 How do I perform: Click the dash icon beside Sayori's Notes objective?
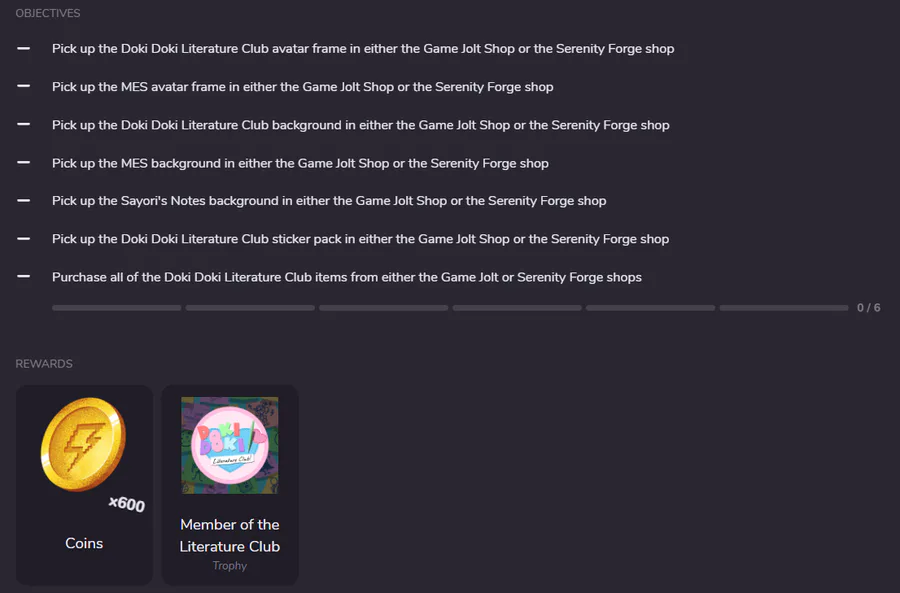pyautogui.click(x=24, y=201)
